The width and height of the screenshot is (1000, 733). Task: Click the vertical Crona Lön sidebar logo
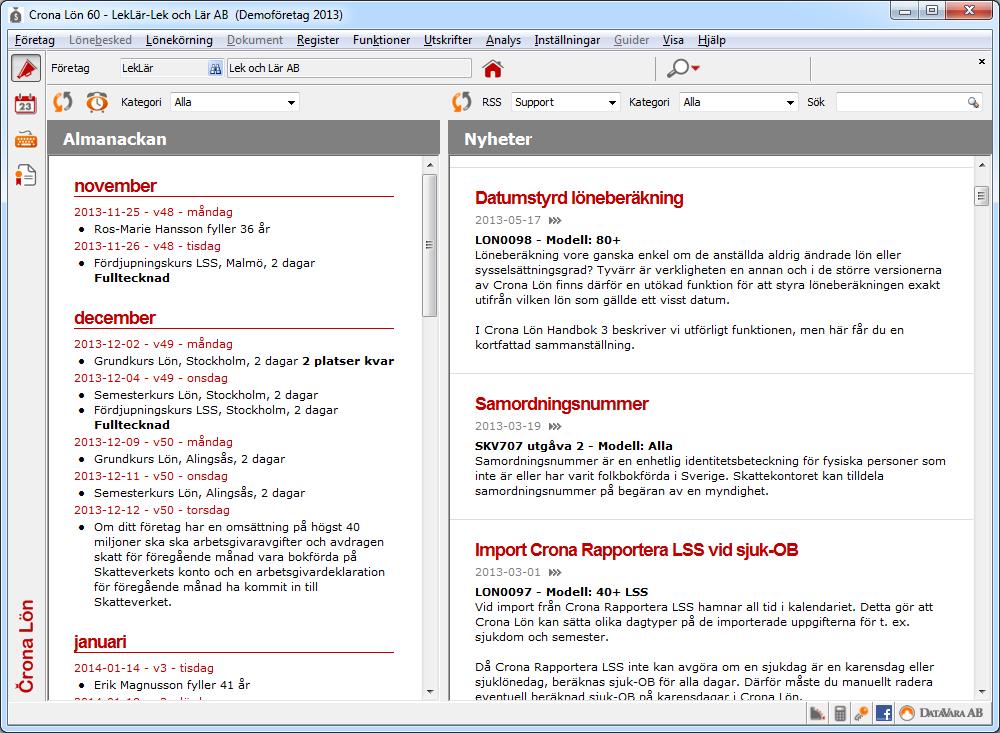(x=26, y=646)
